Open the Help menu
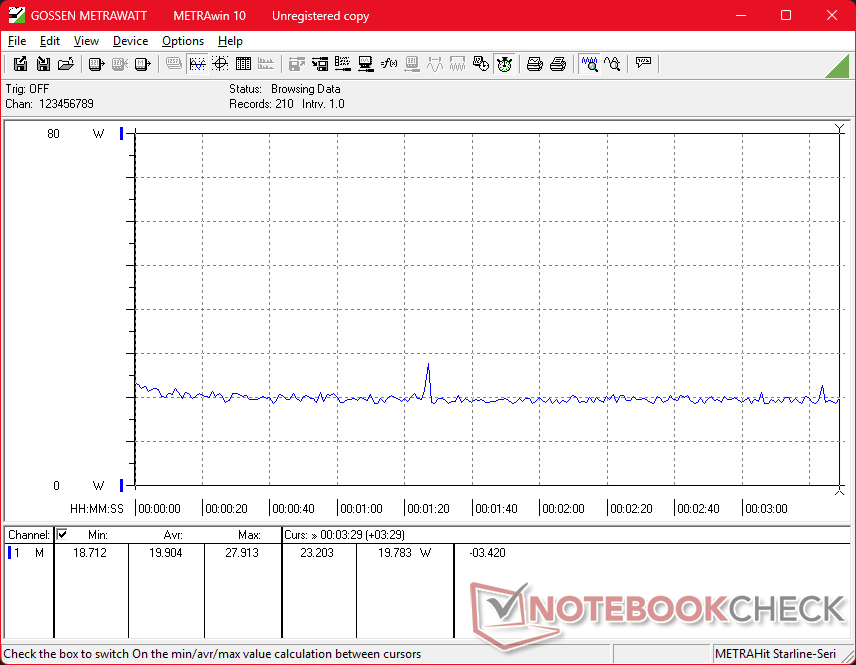 click(x=230, y=41)
